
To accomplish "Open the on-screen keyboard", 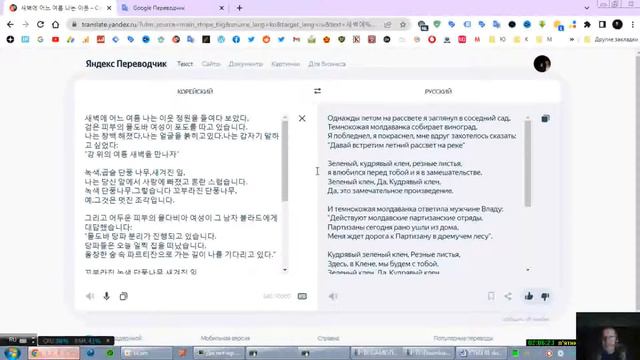I will [302, 296].
